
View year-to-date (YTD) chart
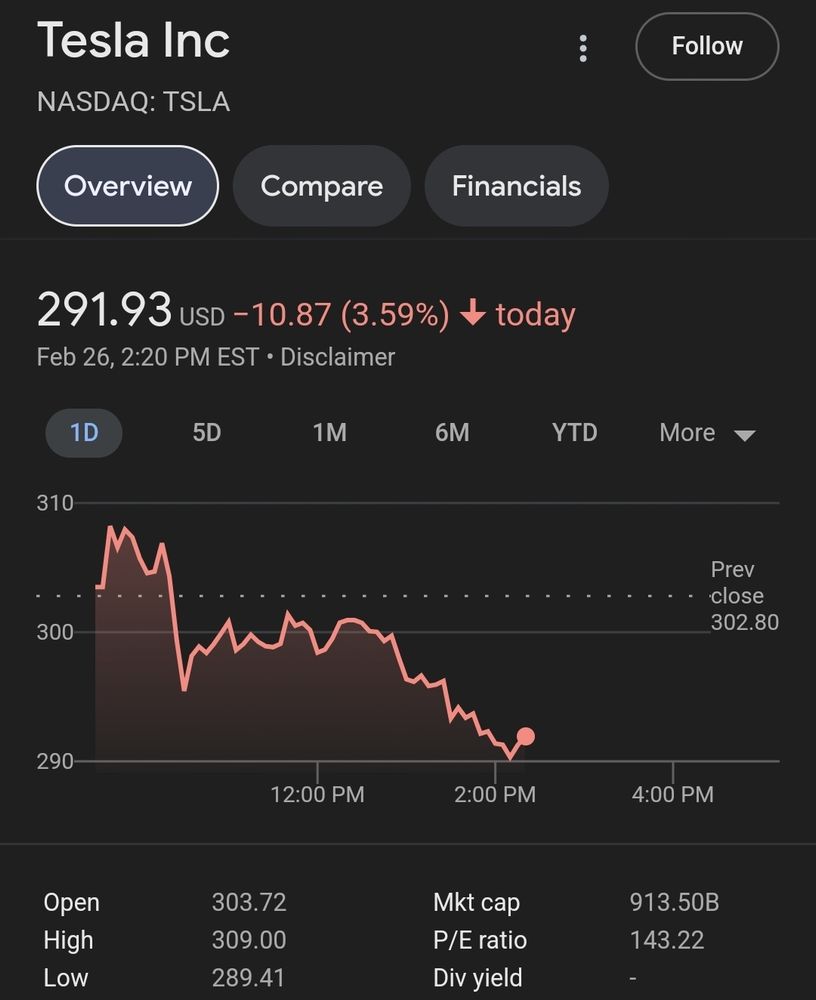click(x=574, y=433)
